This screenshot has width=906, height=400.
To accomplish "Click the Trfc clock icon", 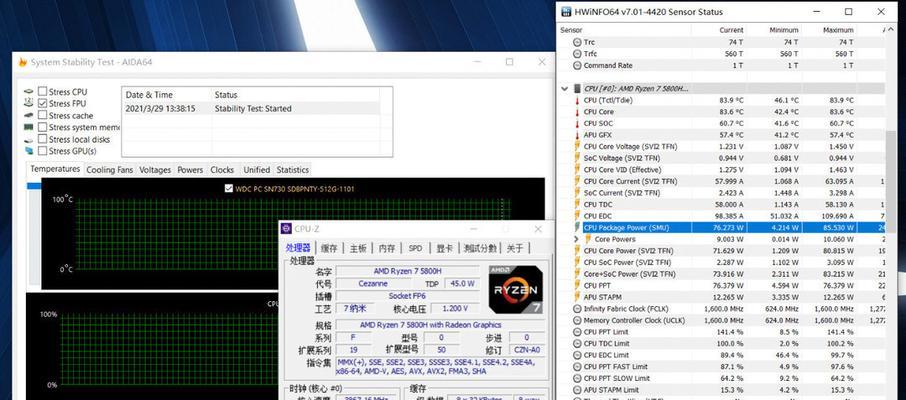I will (577, 54).
